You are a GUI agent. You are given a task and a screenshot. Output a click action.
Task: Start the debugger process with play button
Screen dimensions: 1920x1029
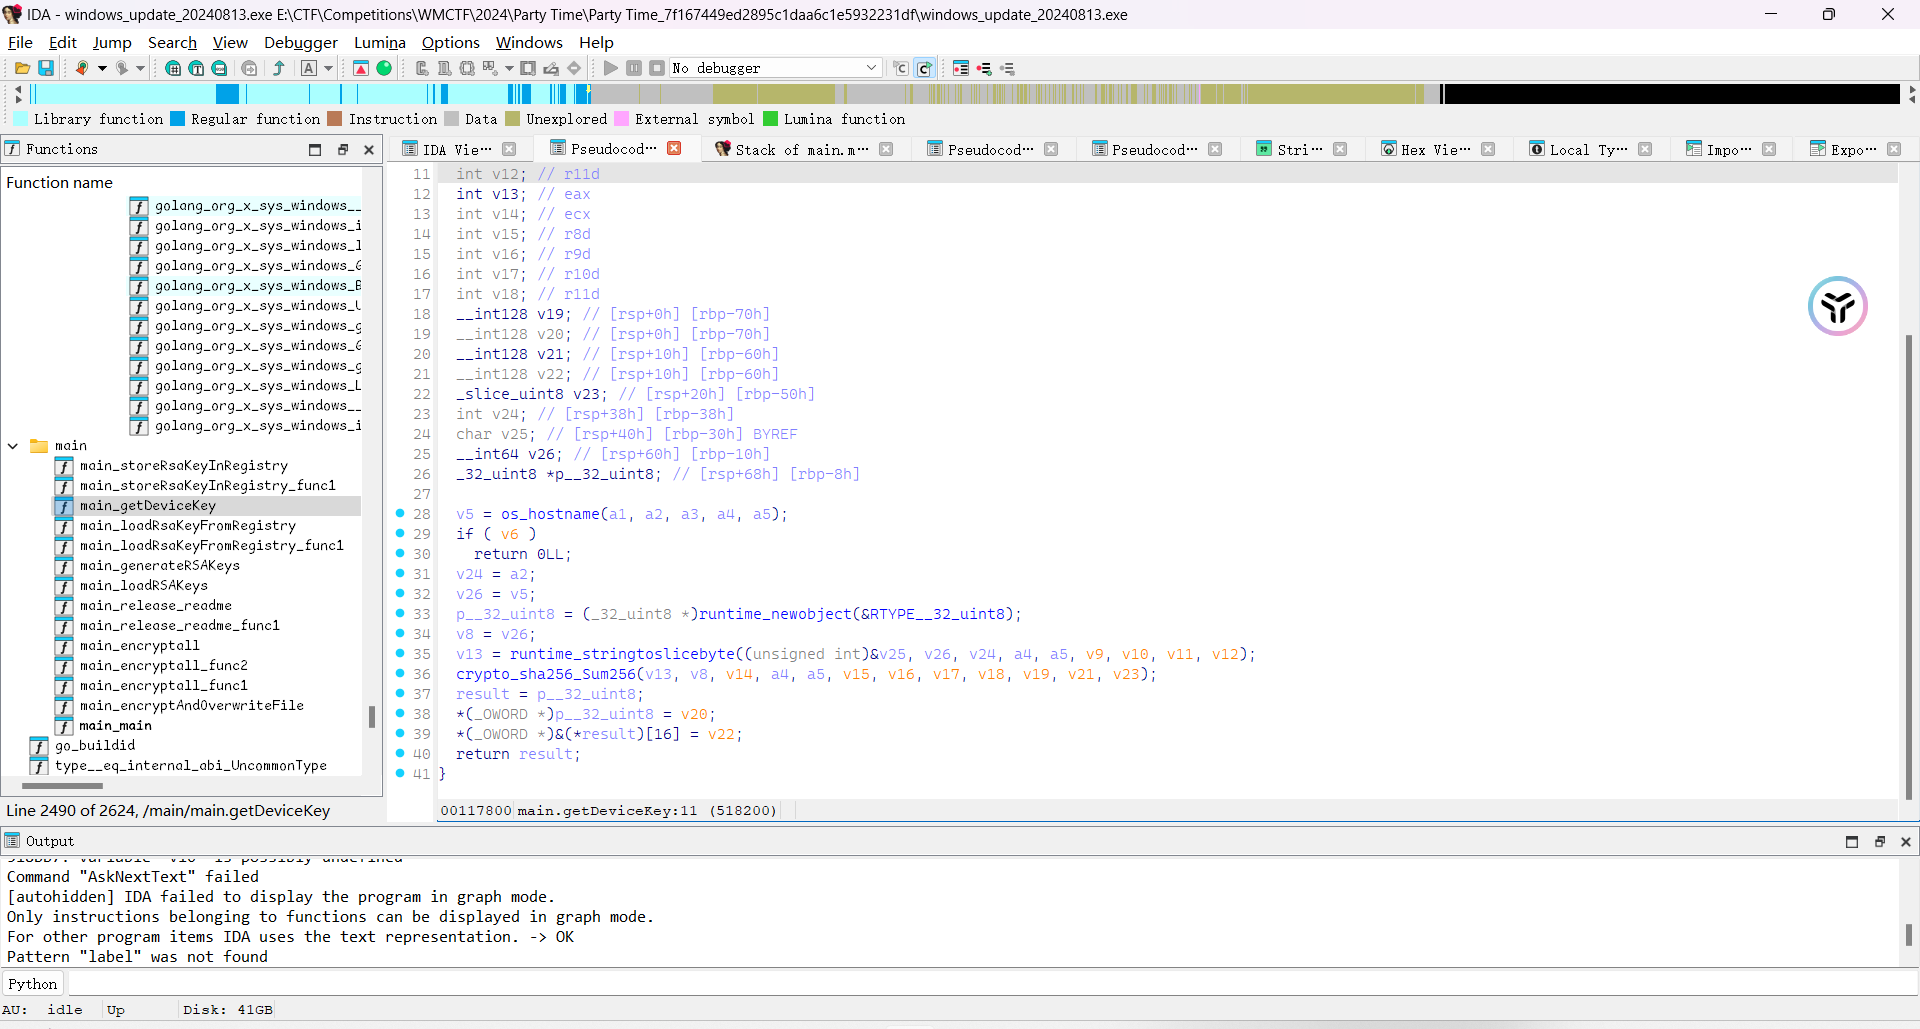[610, 68]
